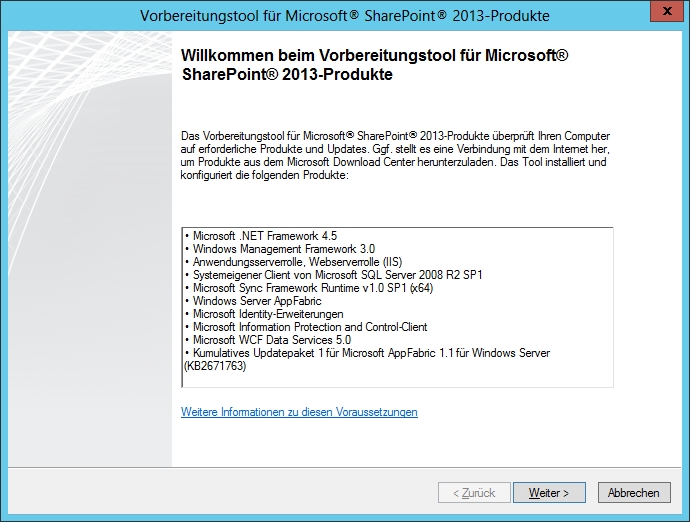This screenshot has height=522, width=690.
Task: Click Microsoft Information Protection and Control-Client
Action: [x=307, y=327]
